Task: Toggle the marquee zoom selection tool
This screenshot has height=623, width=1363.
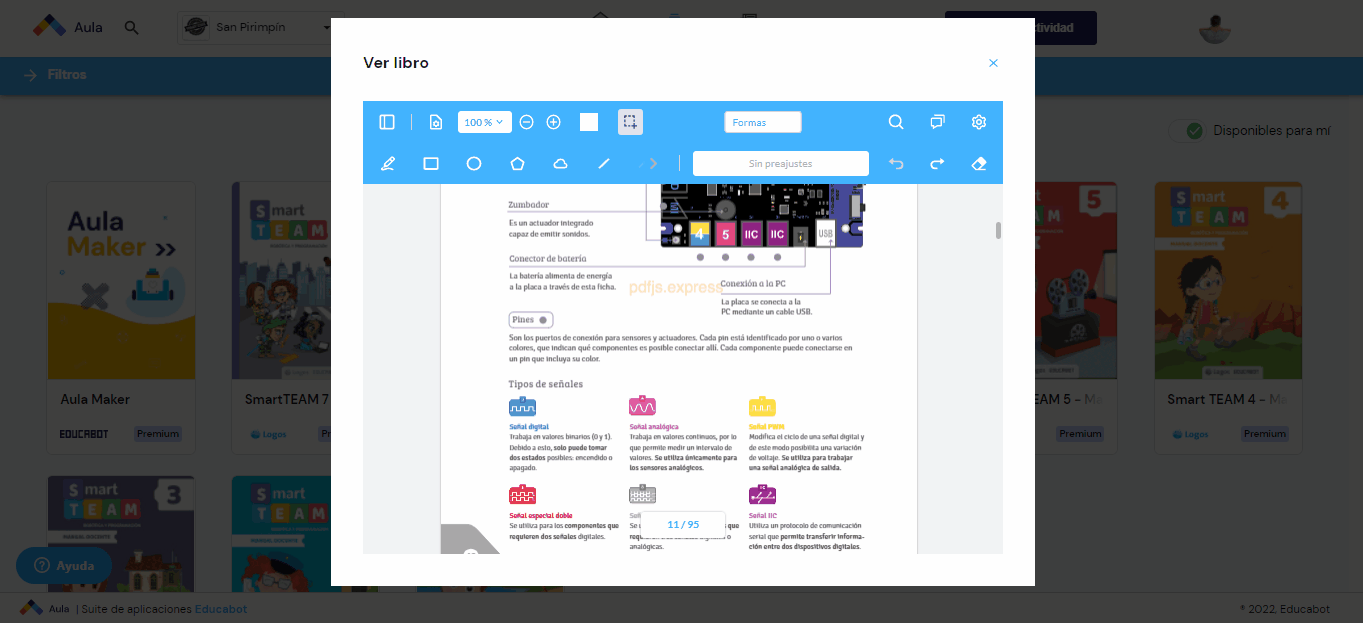Action: point(630,122)
